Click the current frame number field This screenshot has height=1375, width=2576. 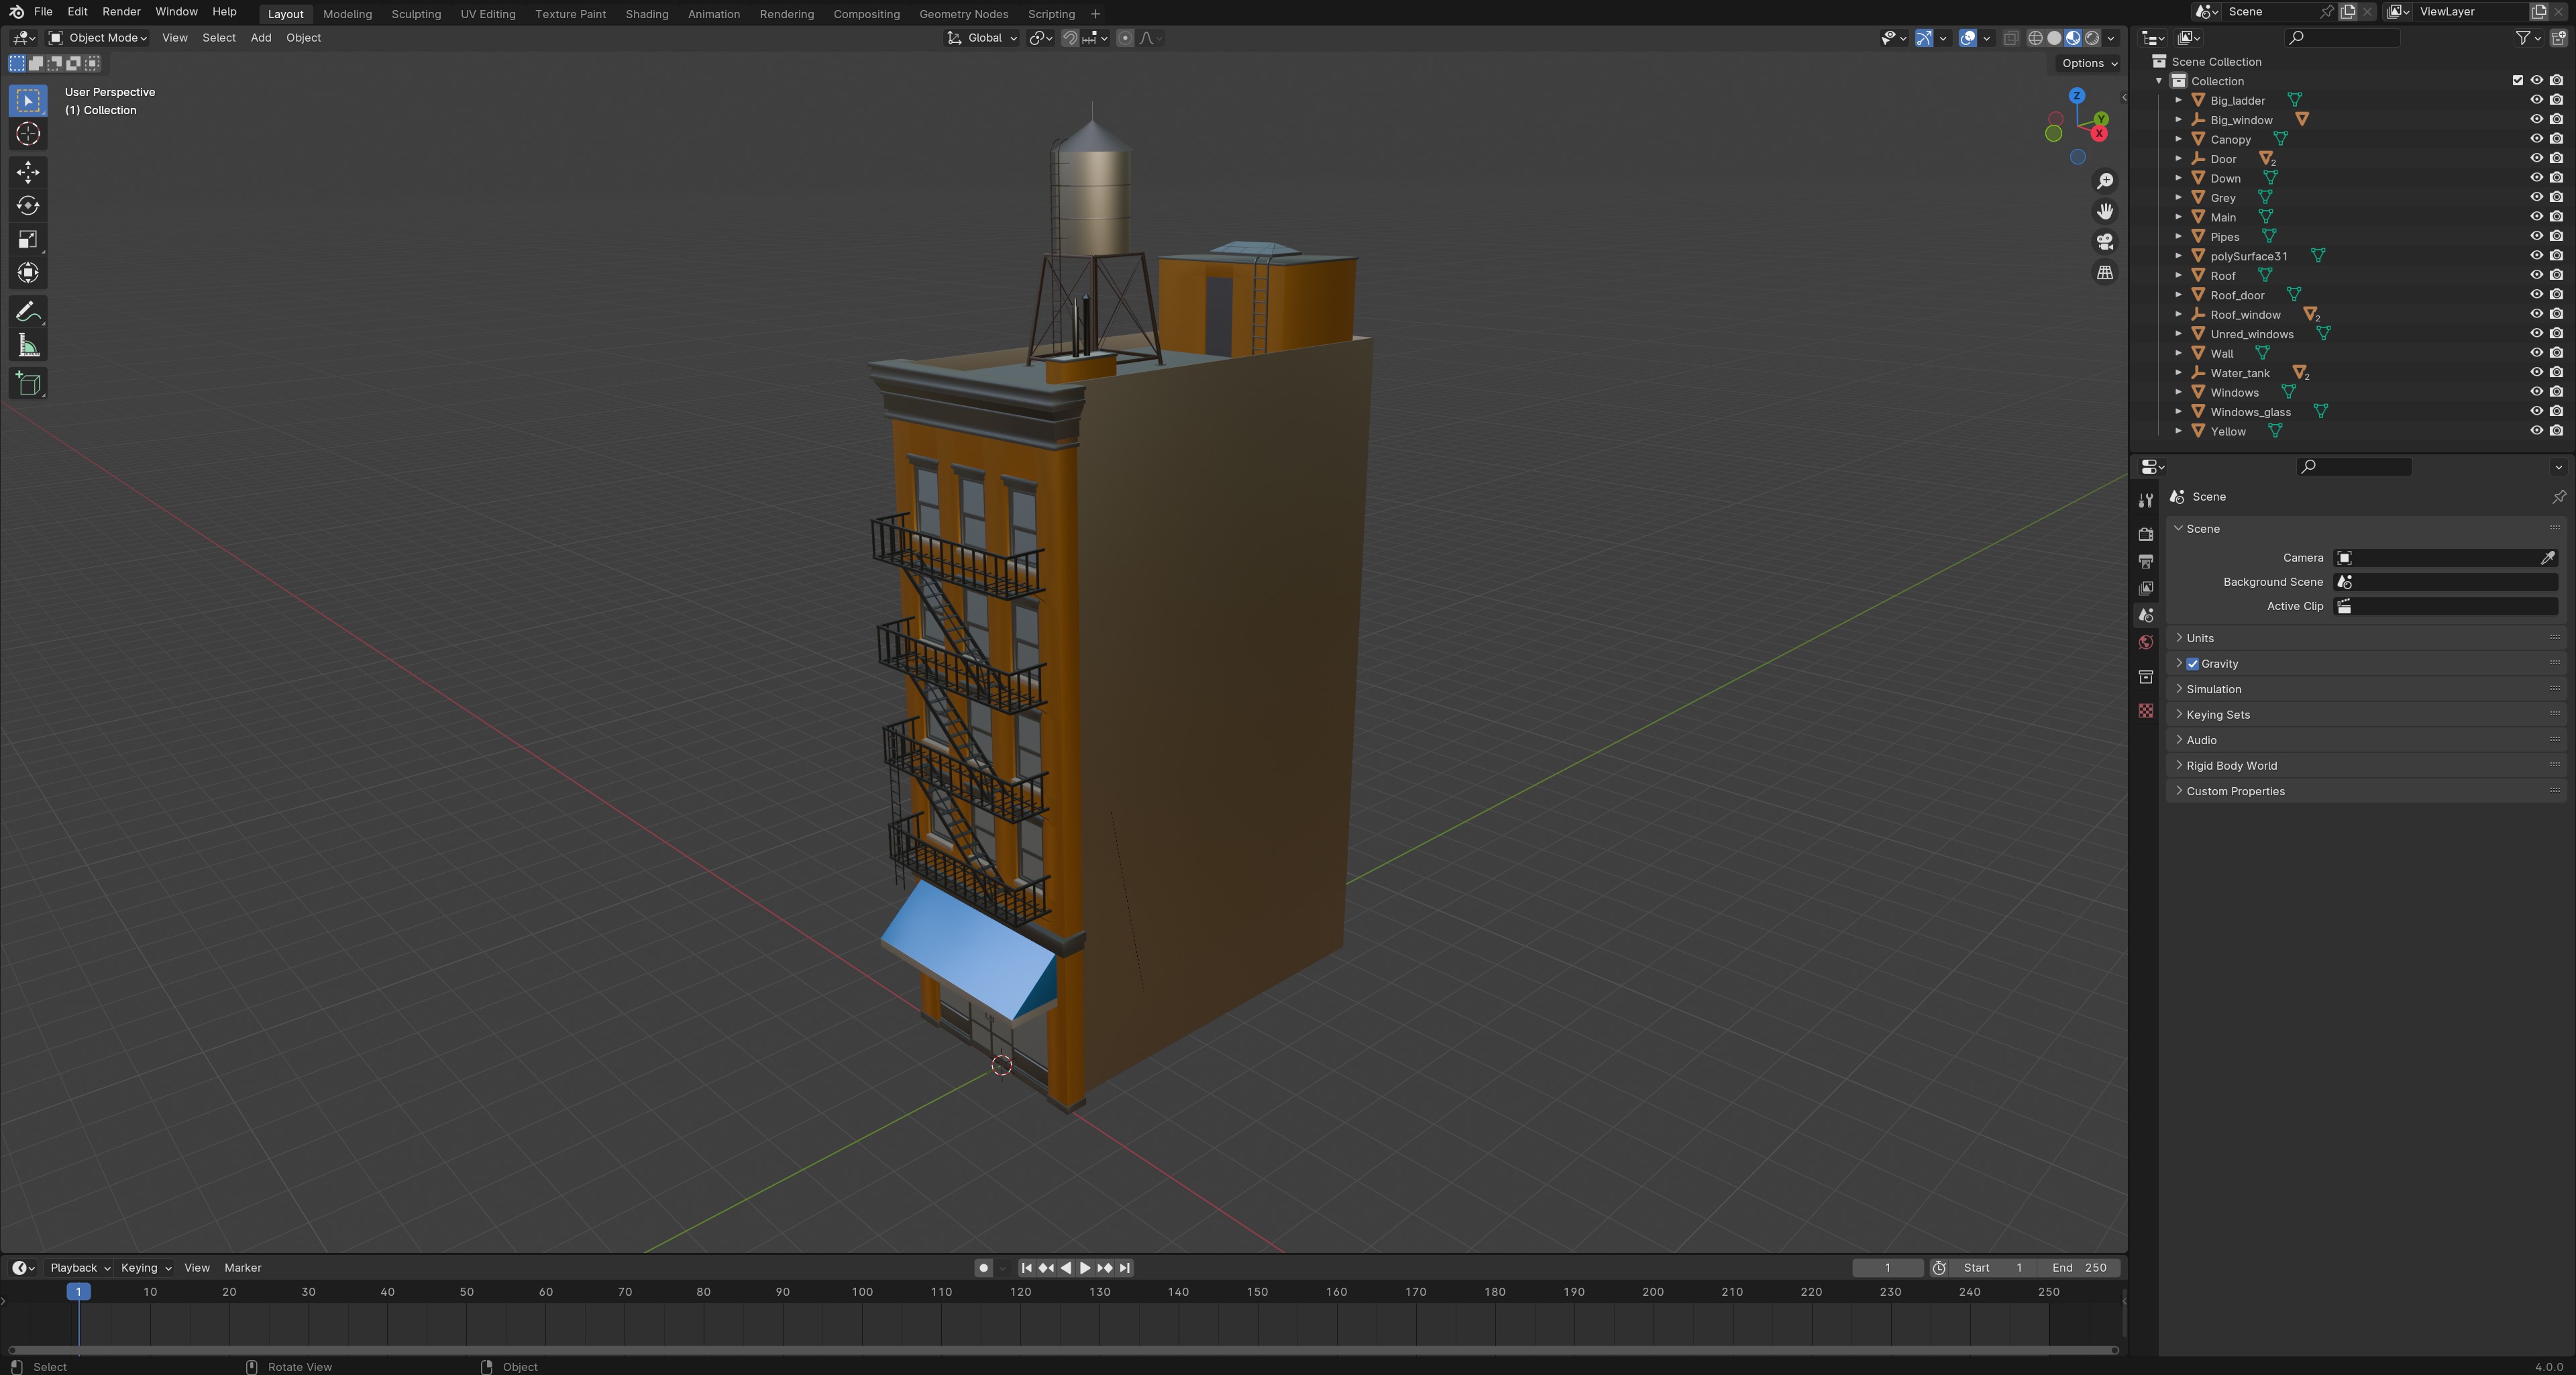pos(1887,1267)
